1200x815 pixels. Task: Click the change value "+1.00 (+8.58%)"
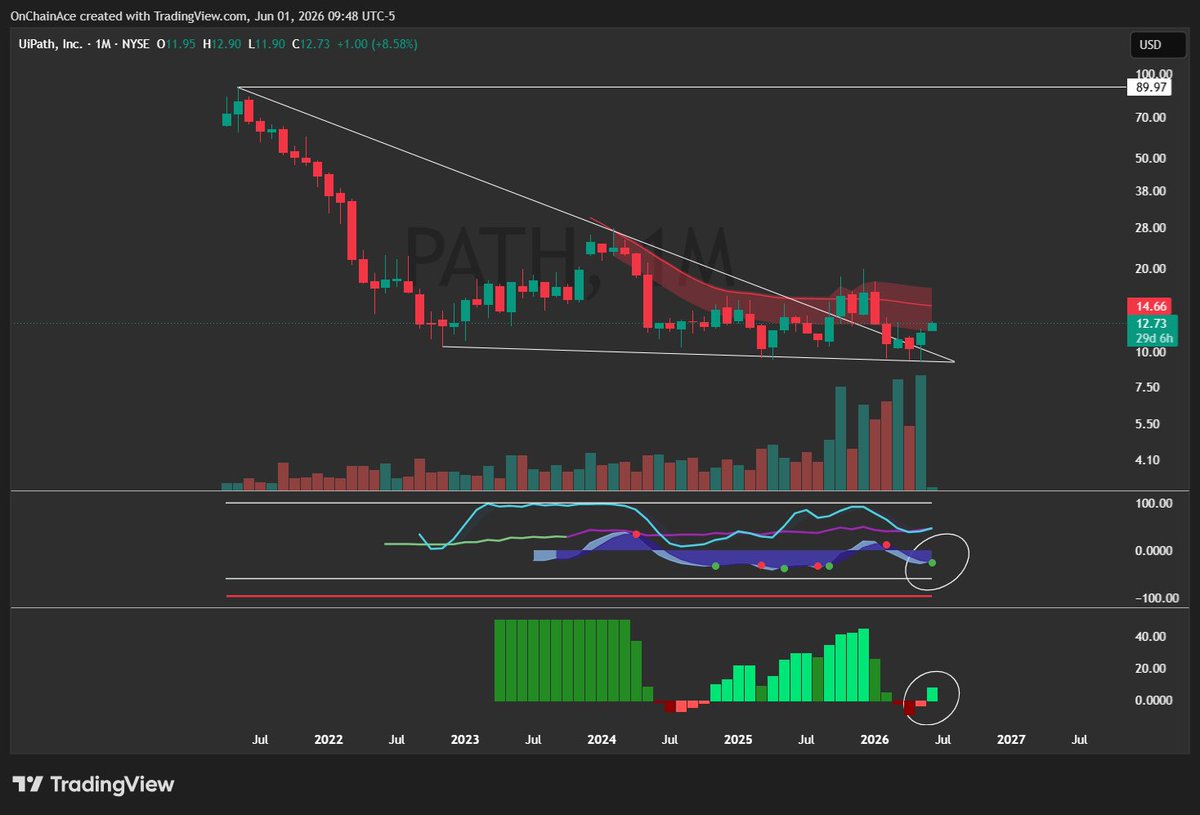378,44
